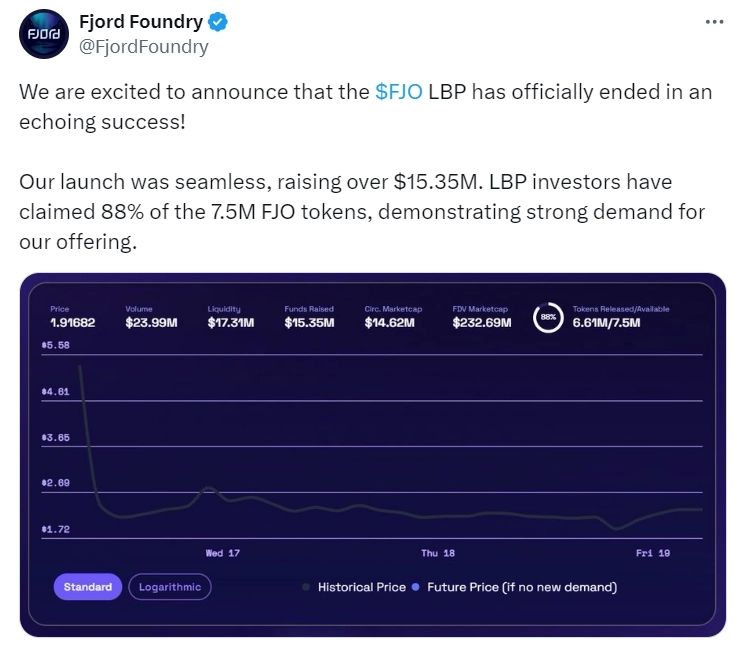Click the Volume $23.99M stat
The image size is (733, 648).
151,322
